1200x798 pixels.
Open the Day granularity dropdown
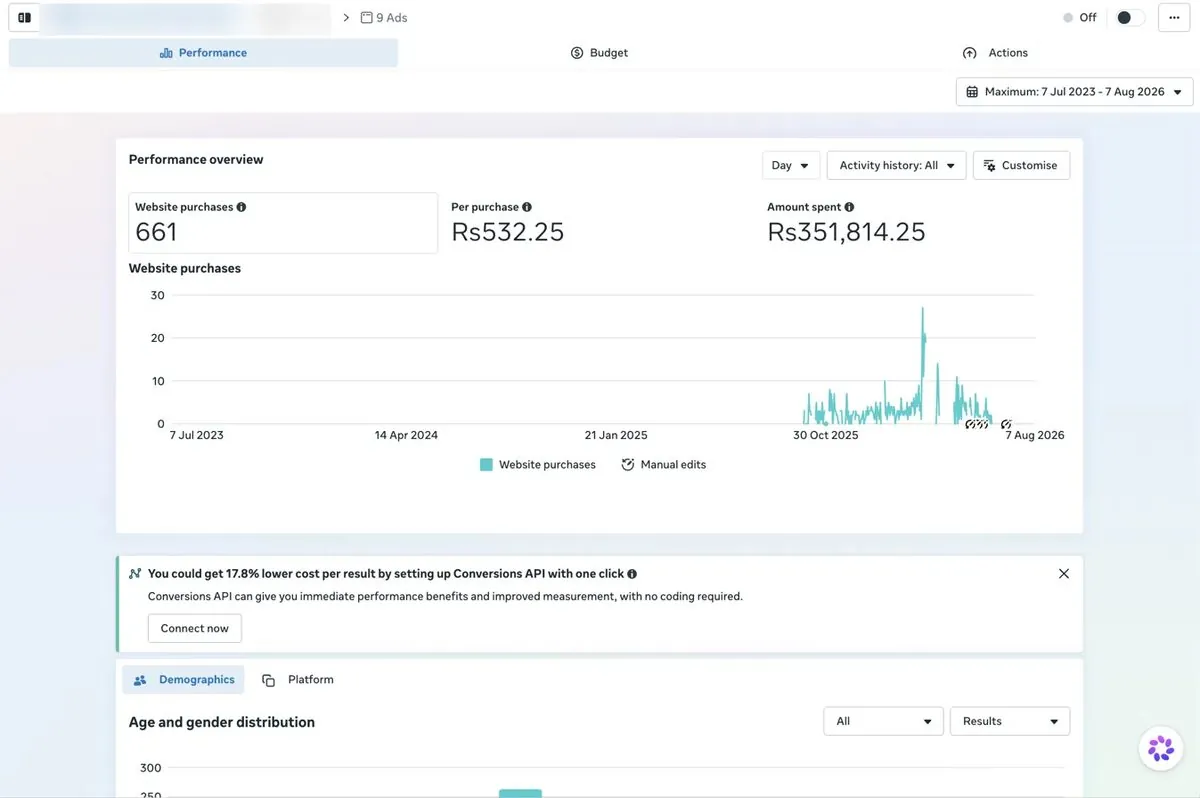(x=791, y=165)
